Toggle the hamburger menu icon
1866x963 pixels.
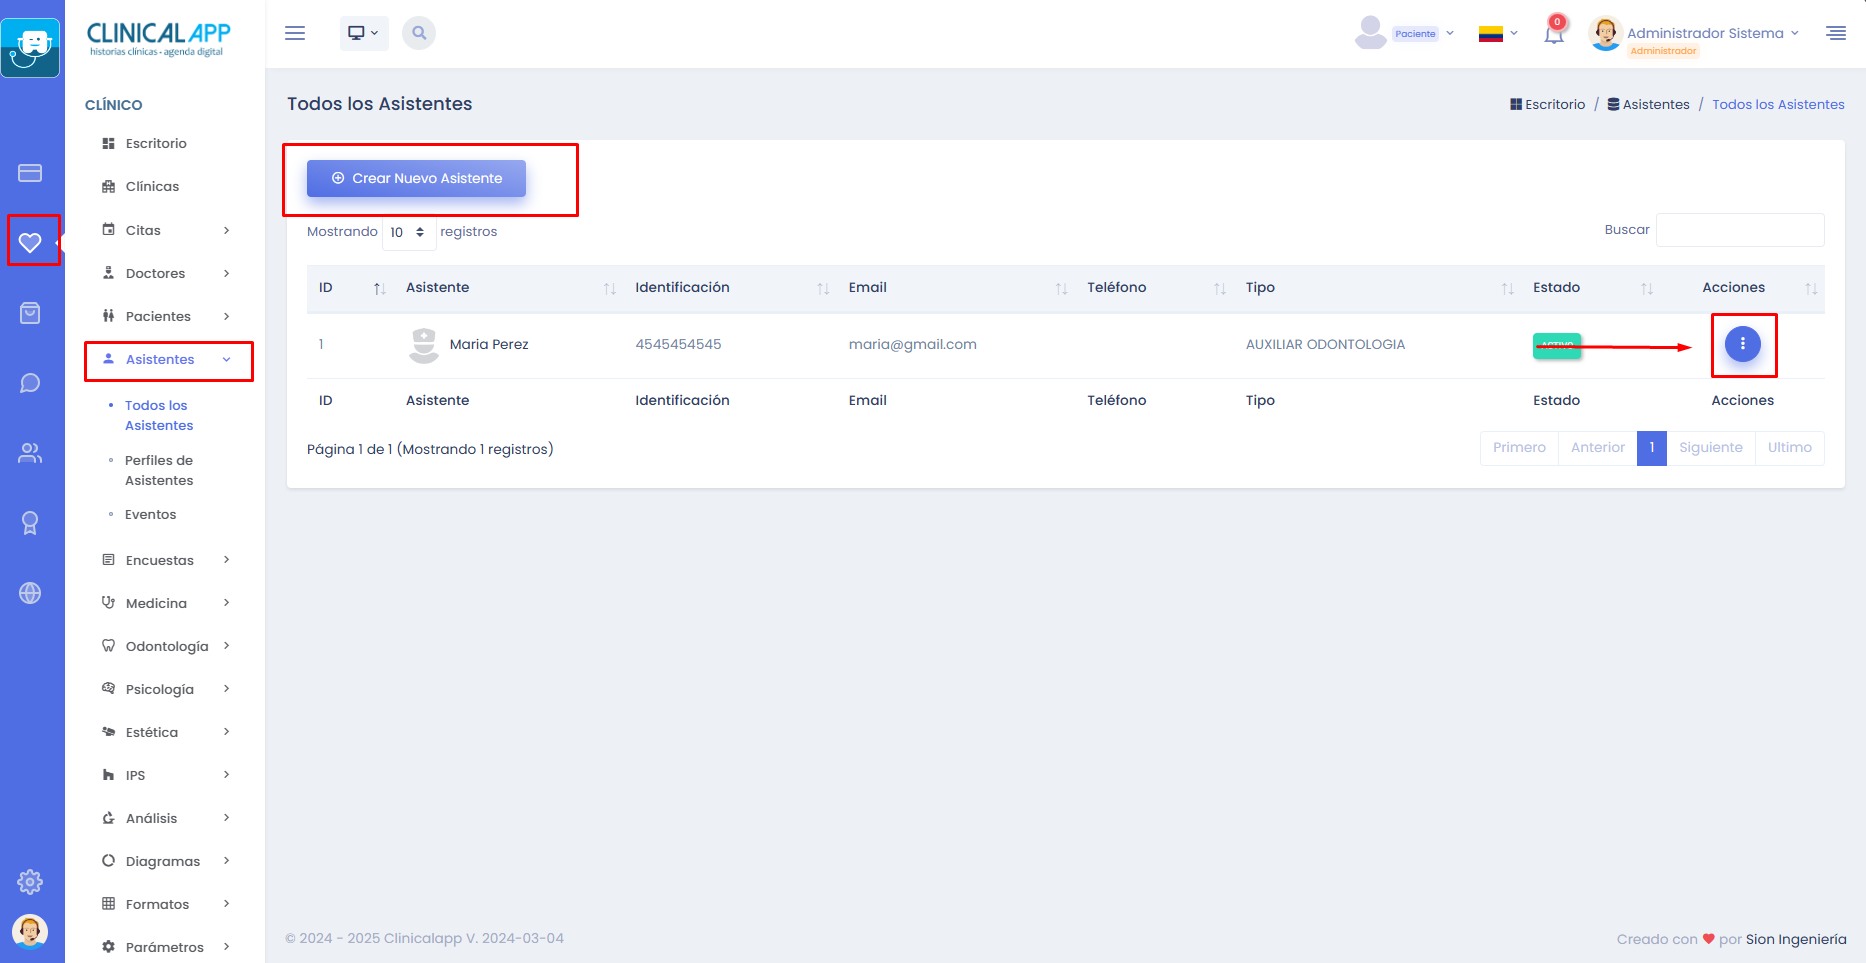tap(295, 33)
